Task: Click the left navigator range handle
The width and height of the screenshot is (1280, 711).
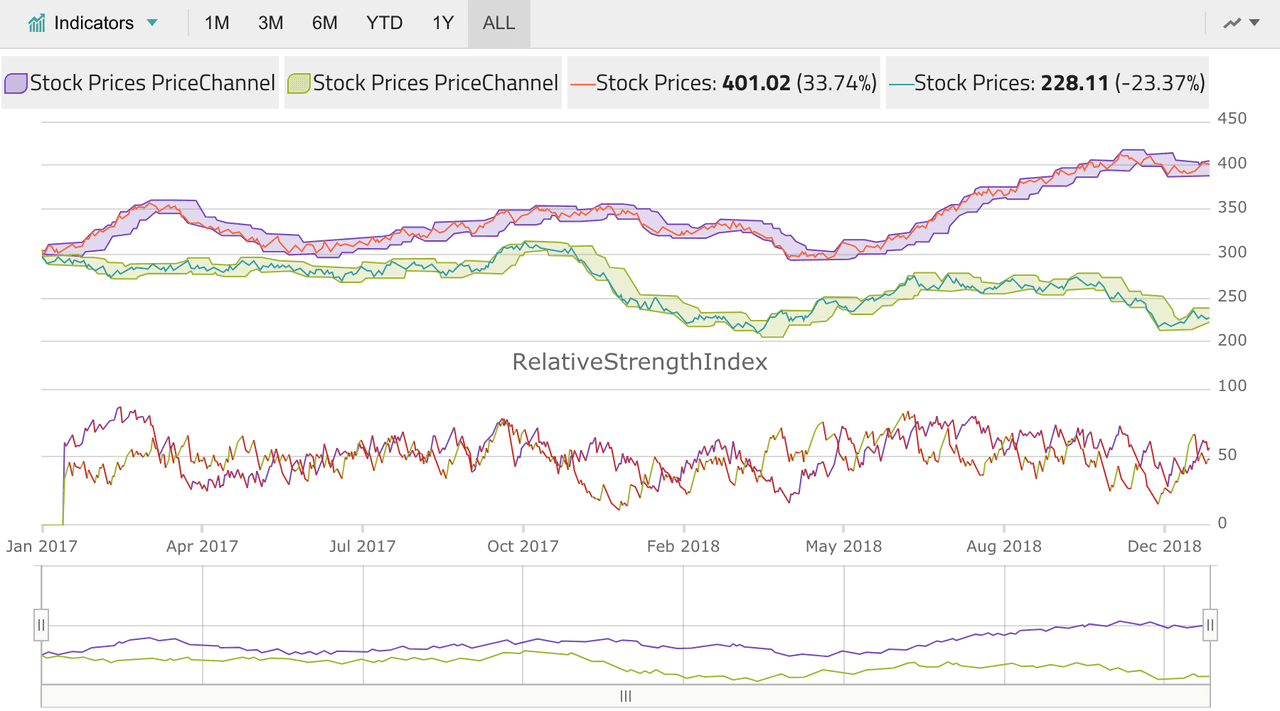Action: 41,625
